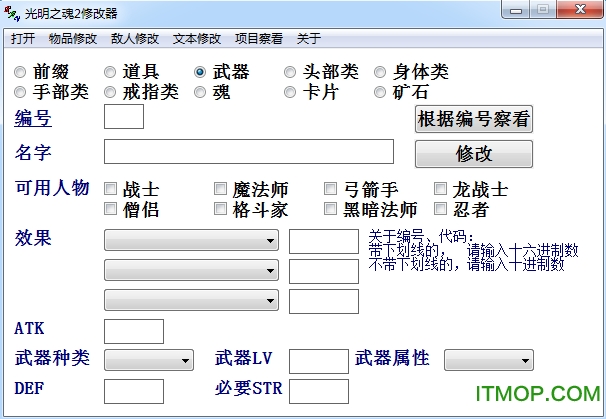Open the third 效果 dropdown list

click(x=192, y=301)
